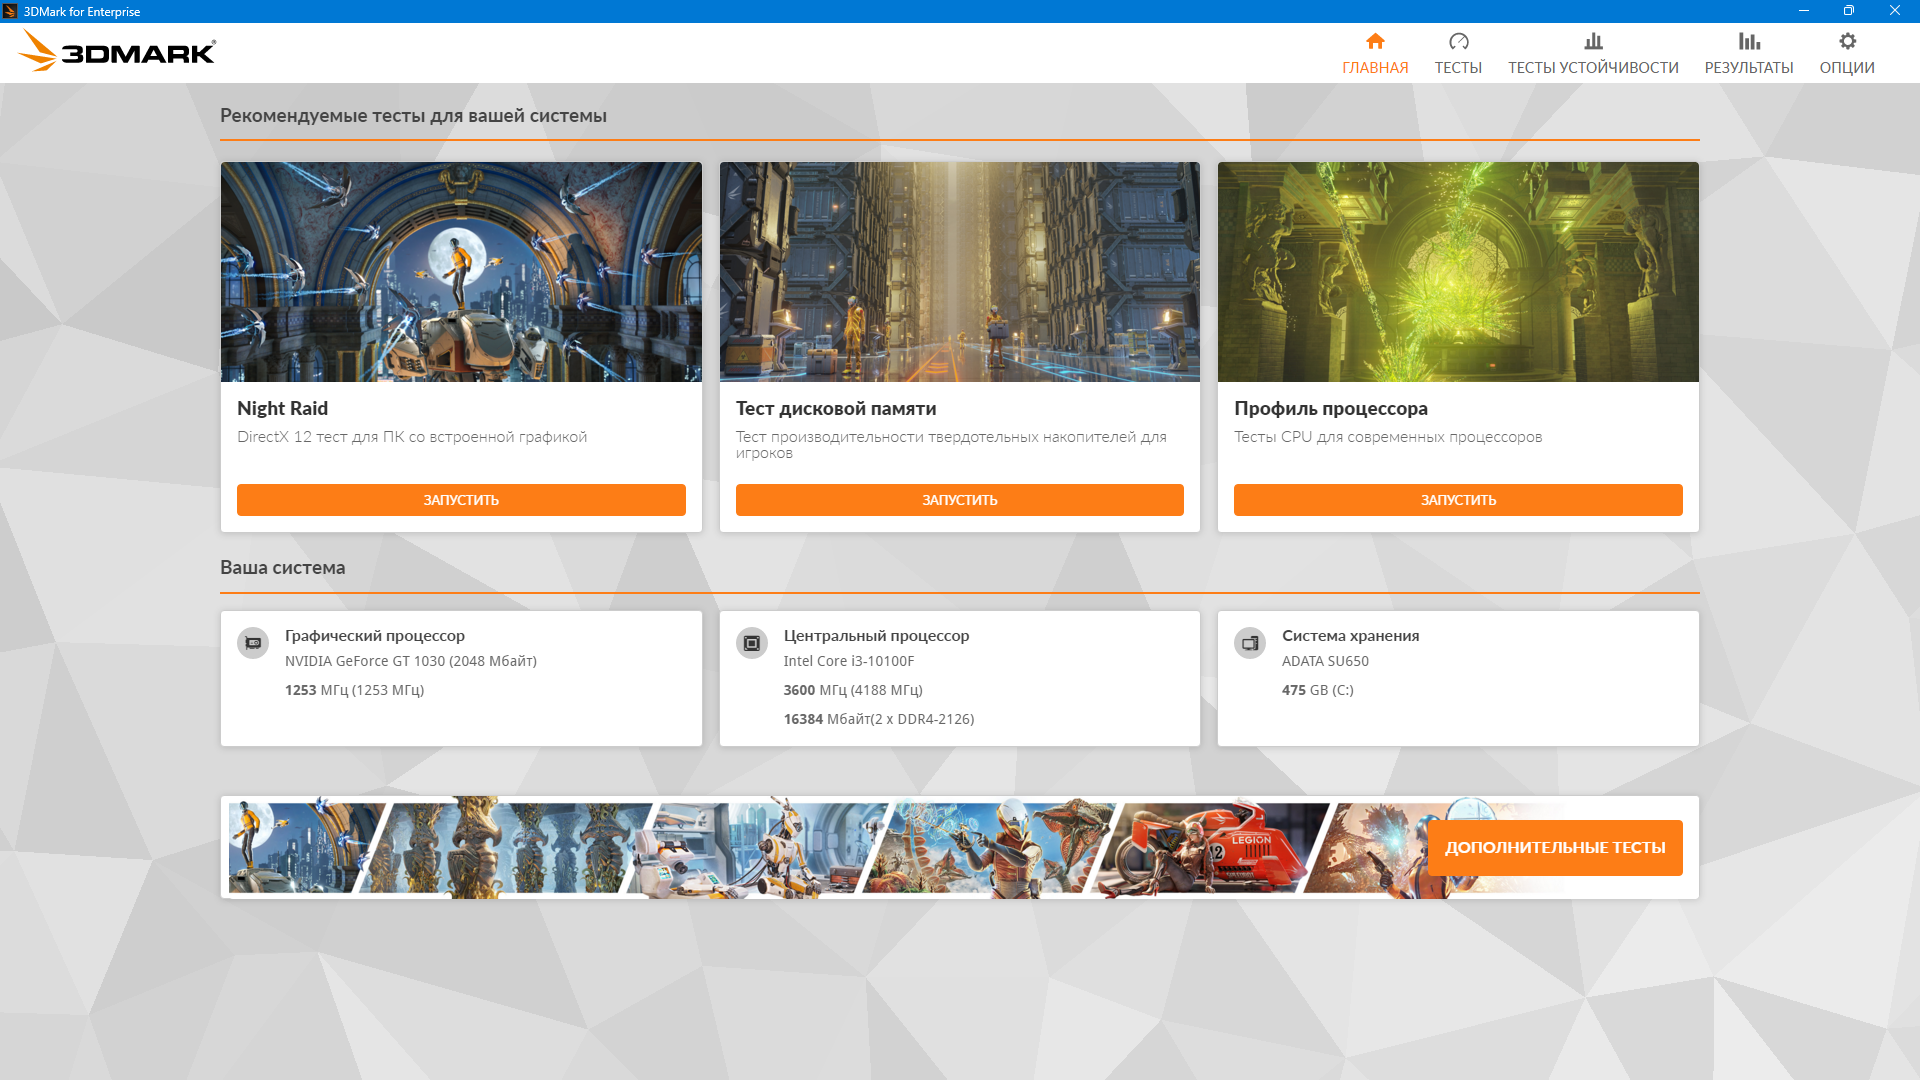
Task: Click the Night Raid title text
Action: (283, 408)
